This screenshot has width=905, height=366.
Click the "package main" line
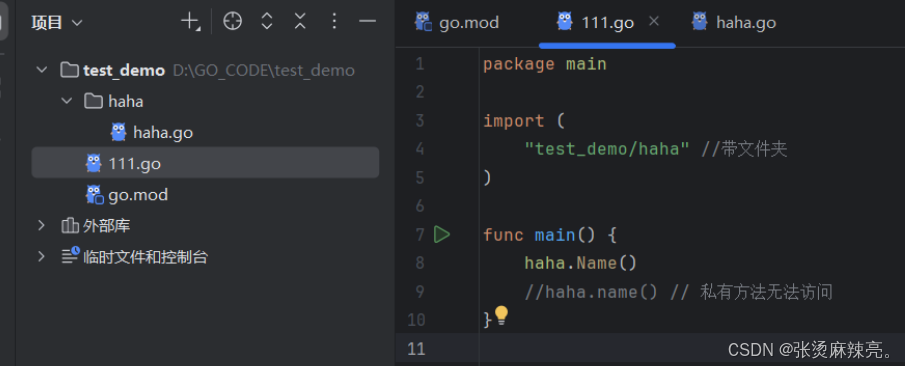click(x=545, y=64)
